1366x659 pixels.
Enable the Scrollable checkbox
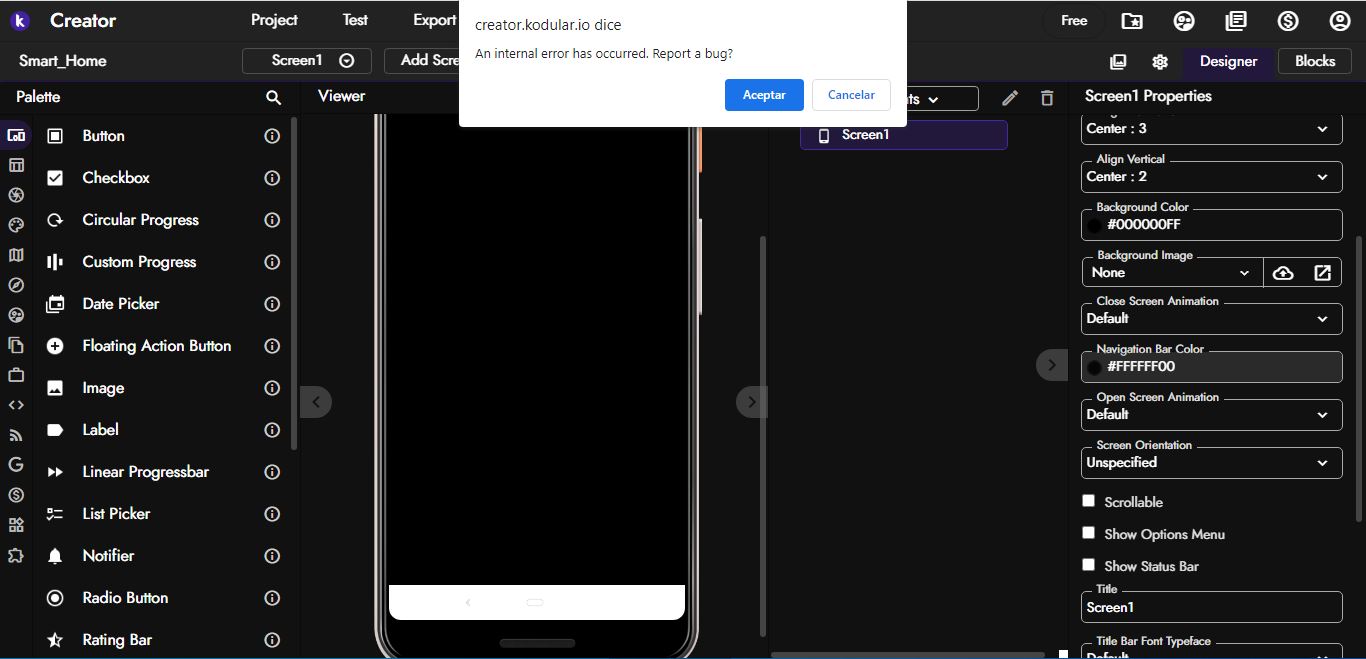coord(1089,501)
